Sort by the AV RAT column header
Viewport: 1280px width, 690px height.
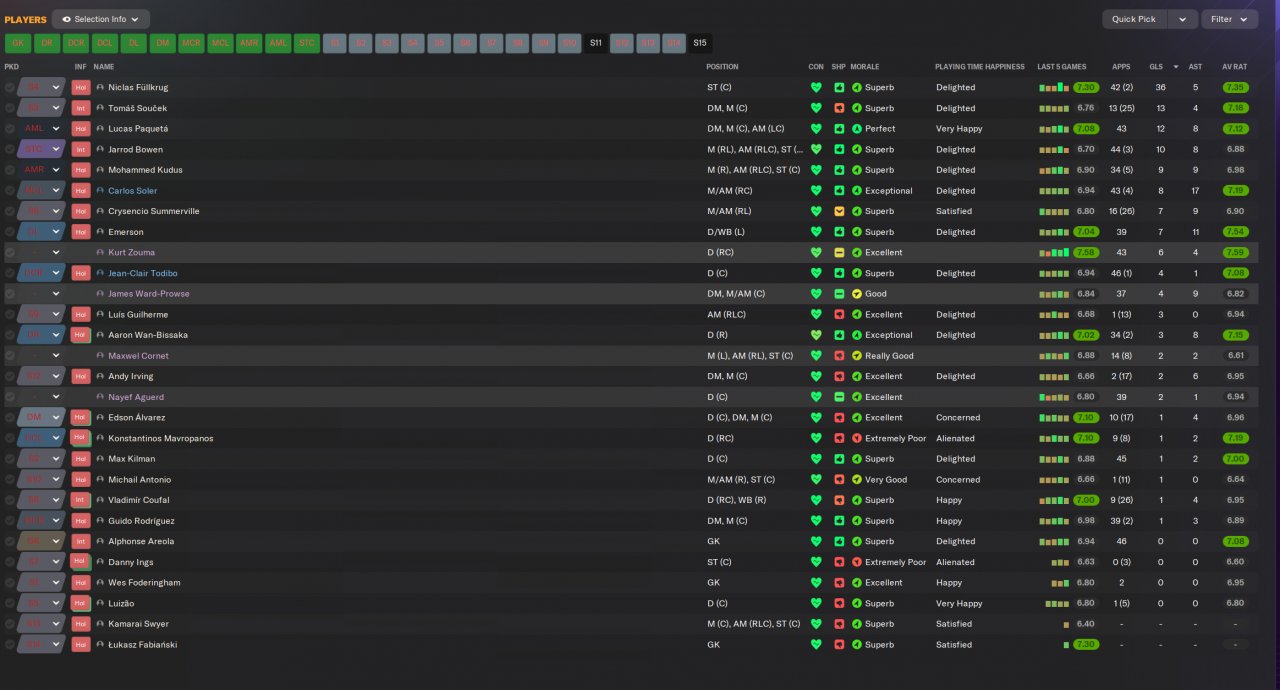pos(1234,67)
